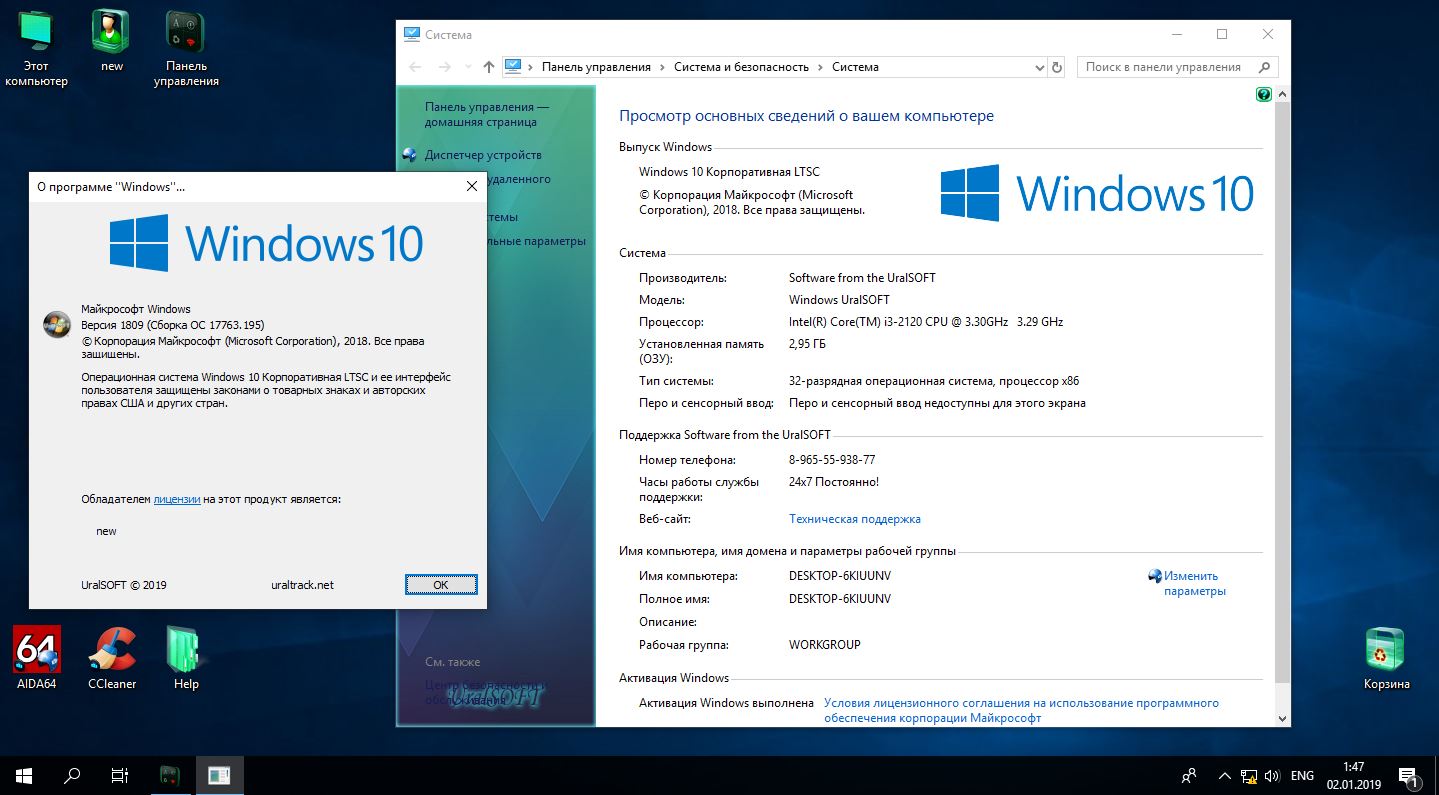Image resolution: width=1439 pixels, height=795 pixels.
Task: Select the phone number 8-965-55-938-77
Action: coord(832,460)
